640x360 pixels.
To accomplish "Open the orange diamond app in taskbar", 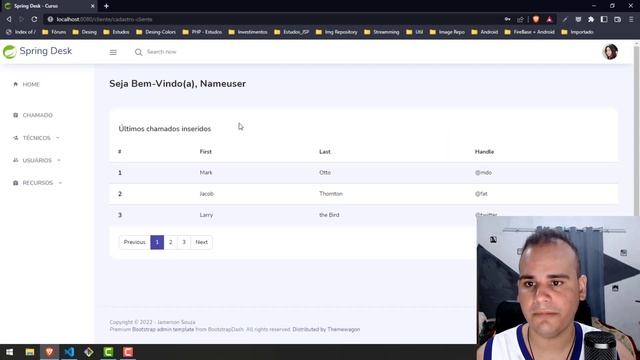I will 89,352.
